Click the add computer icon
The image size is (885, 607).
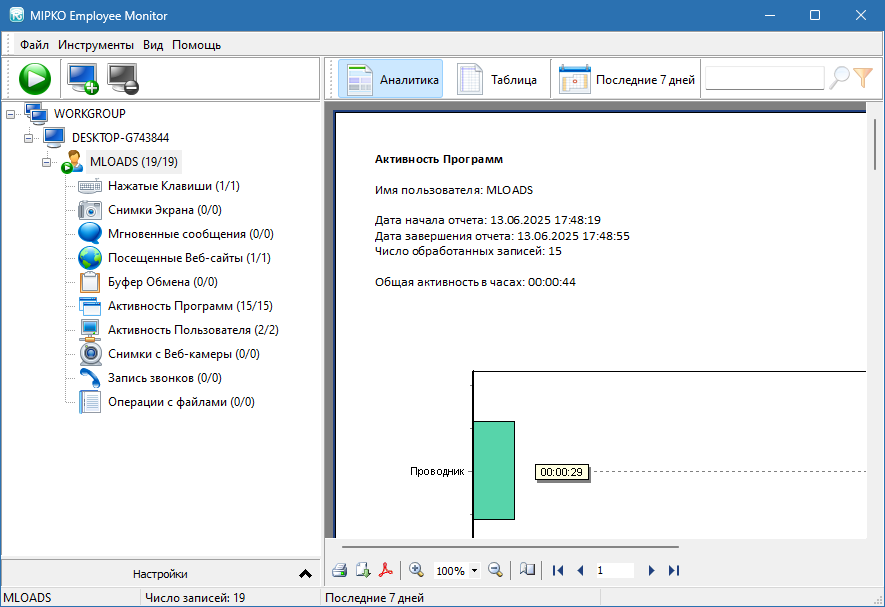(82, 78)
